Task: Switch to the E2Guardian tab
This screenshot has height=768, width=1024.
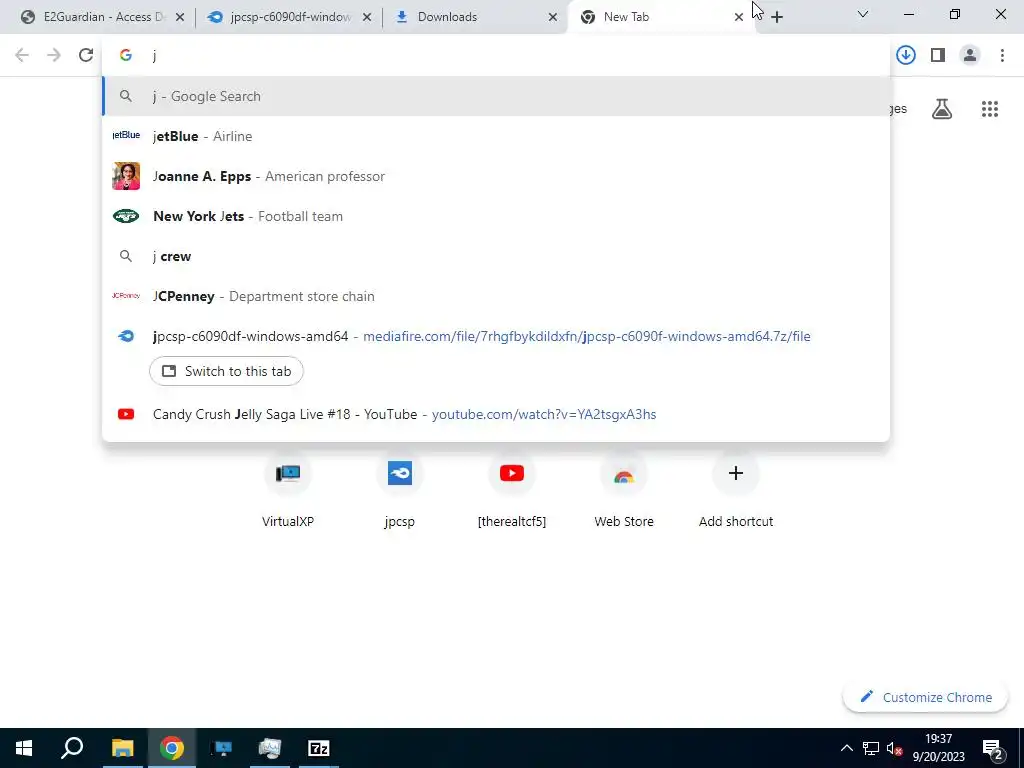Action: pyautogui.click(x=103, y=17)
